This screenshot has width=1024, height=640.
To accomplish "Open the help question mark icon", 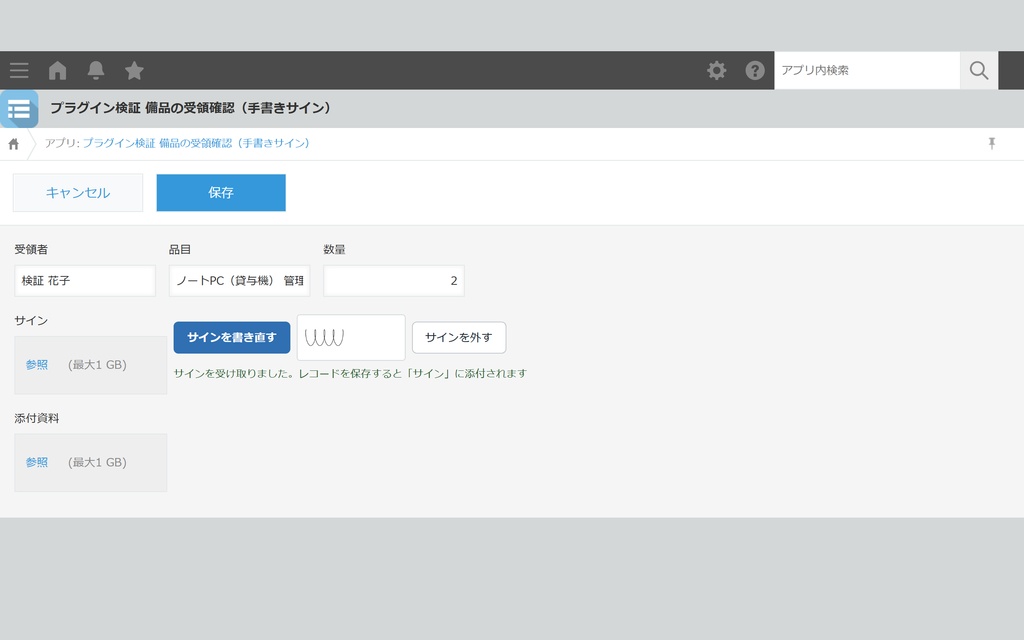I will [x=755, y=71].
